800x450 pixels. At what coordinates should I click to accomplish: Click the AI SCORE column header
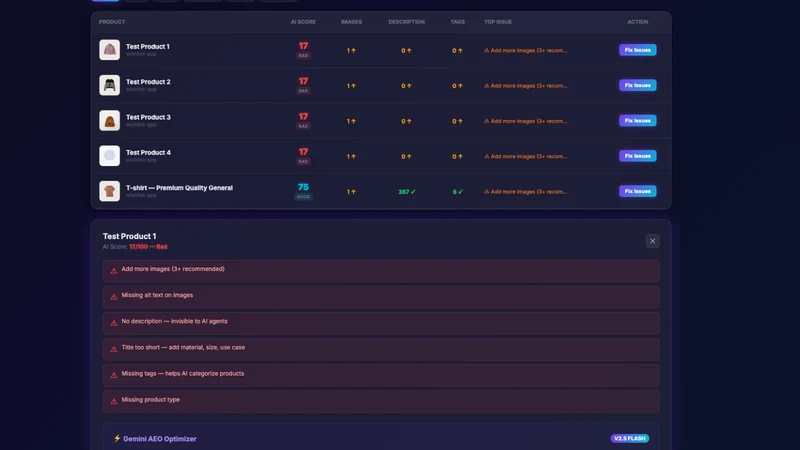coord(303,22)
